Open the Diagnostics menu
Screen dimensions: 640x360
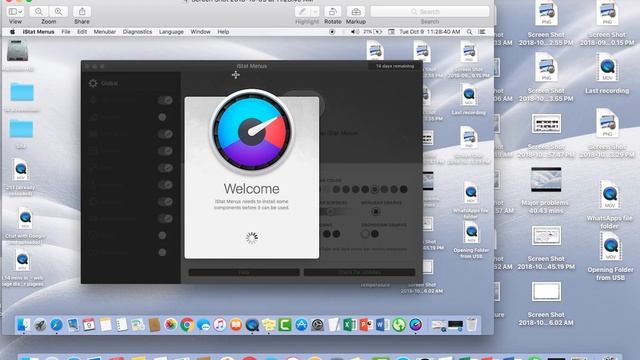click(137, 32)
